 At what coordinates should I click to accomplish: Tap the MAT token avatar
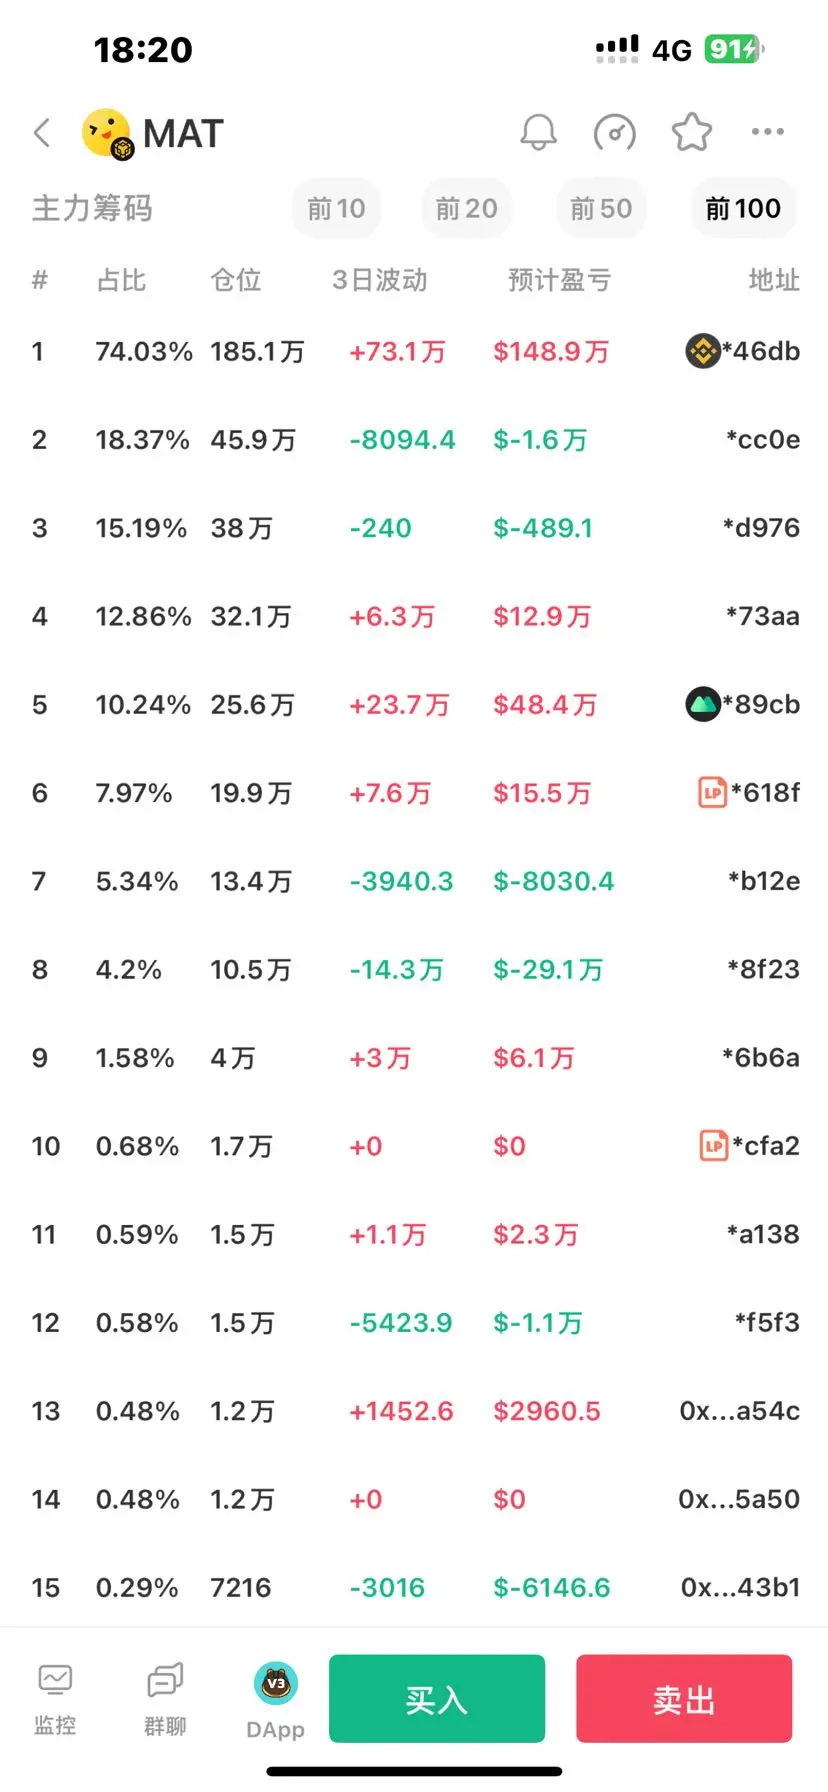[x=107, y=133]
